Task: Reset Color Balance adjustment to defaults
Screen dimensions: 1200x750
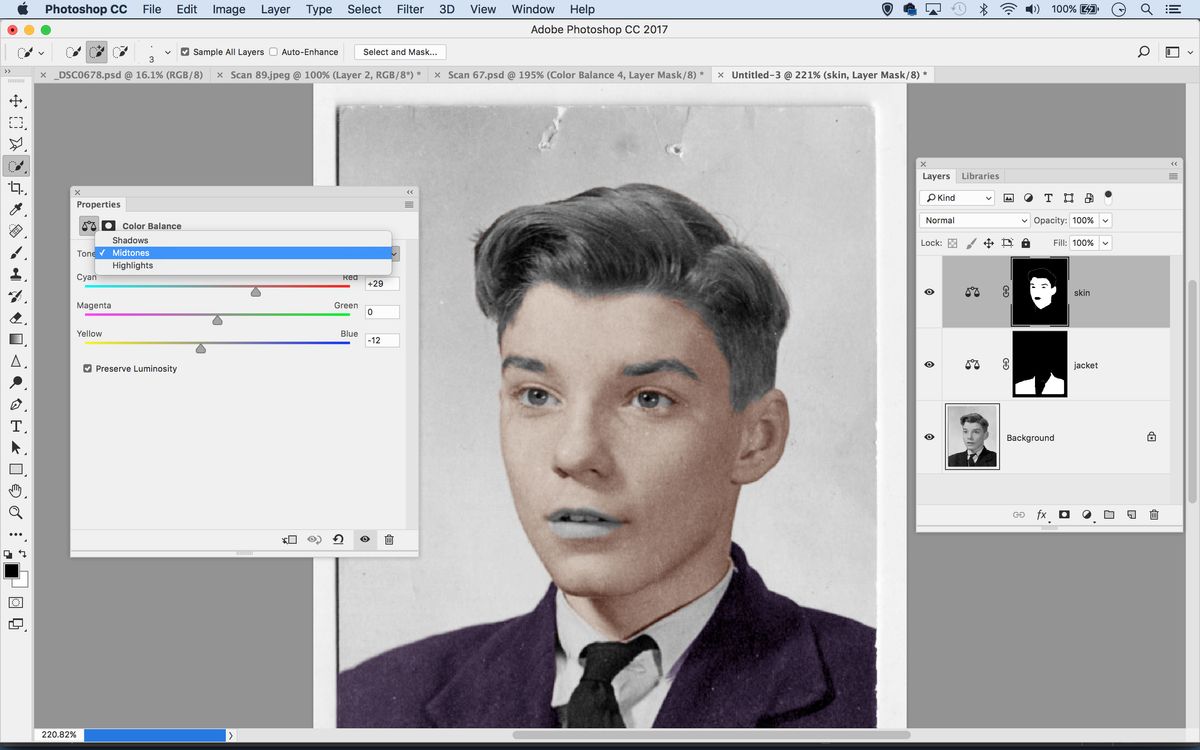Action: [x=338, y=539]
